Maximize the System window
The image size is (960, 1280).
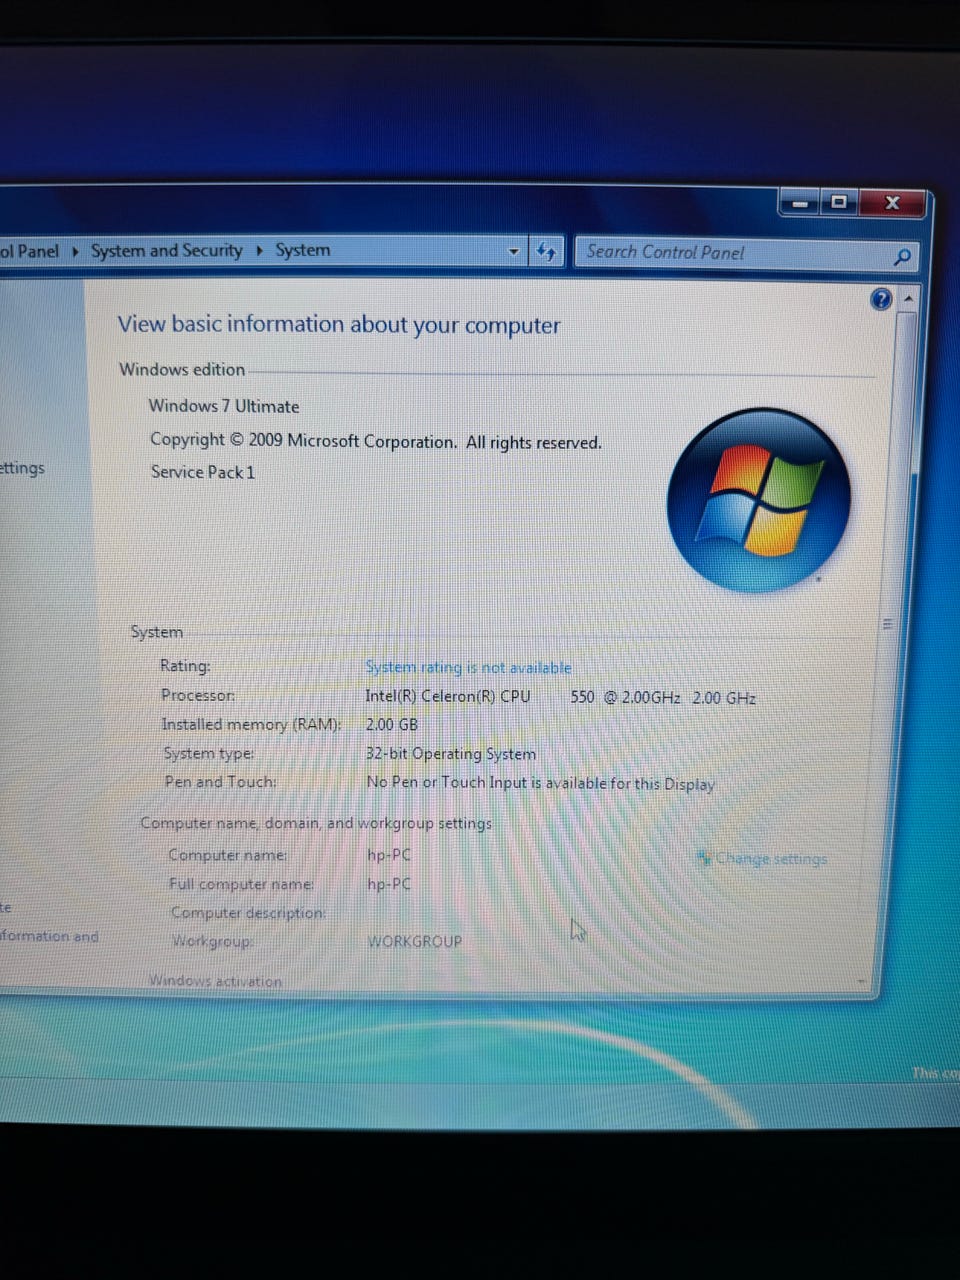tap(839, 202)
